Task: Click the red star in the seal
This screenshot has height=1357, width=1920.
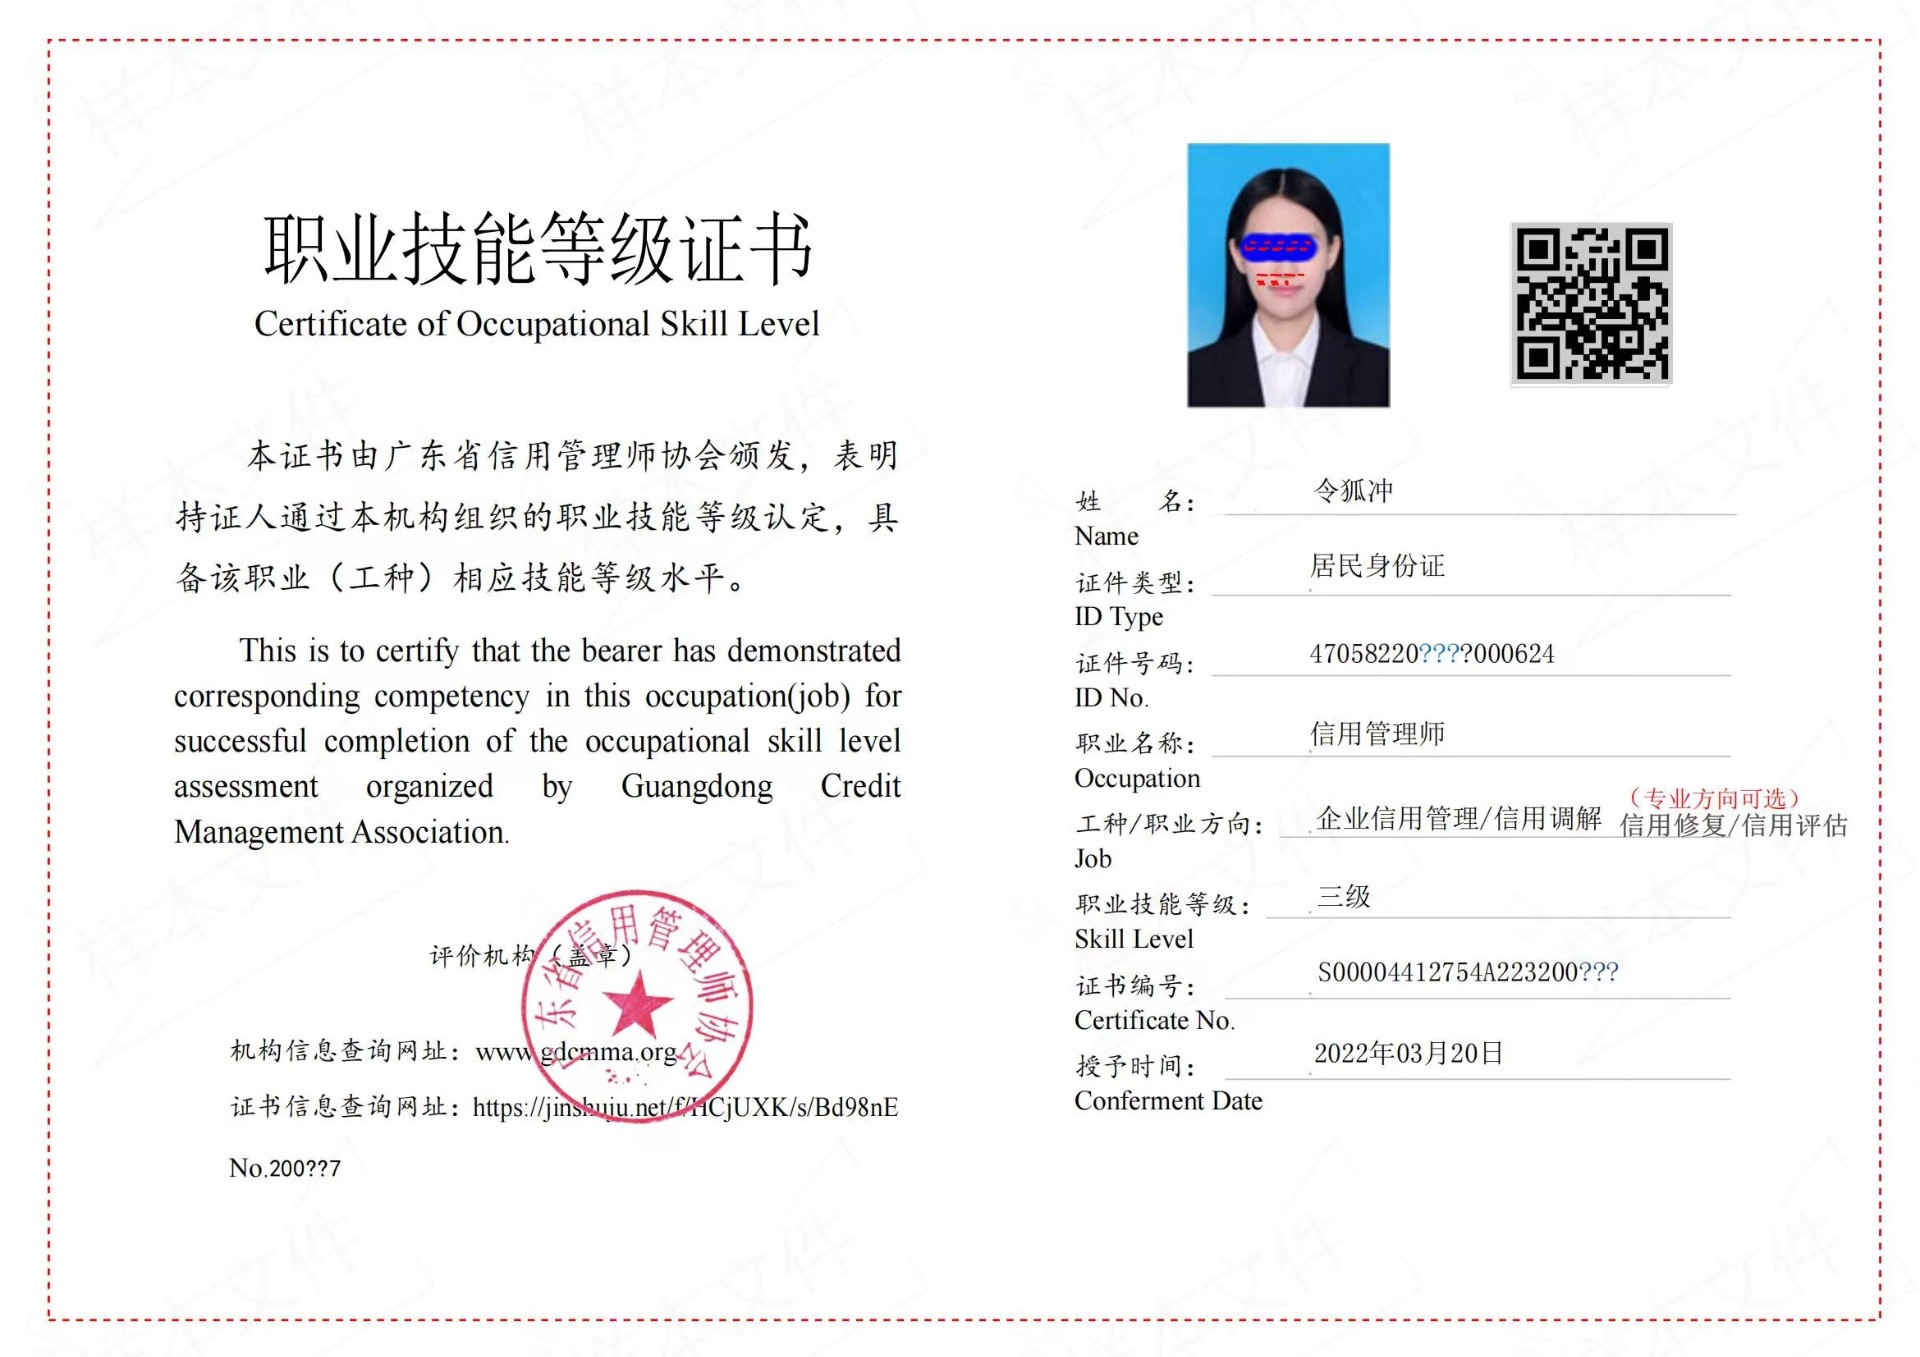Action: [637, 1003]
